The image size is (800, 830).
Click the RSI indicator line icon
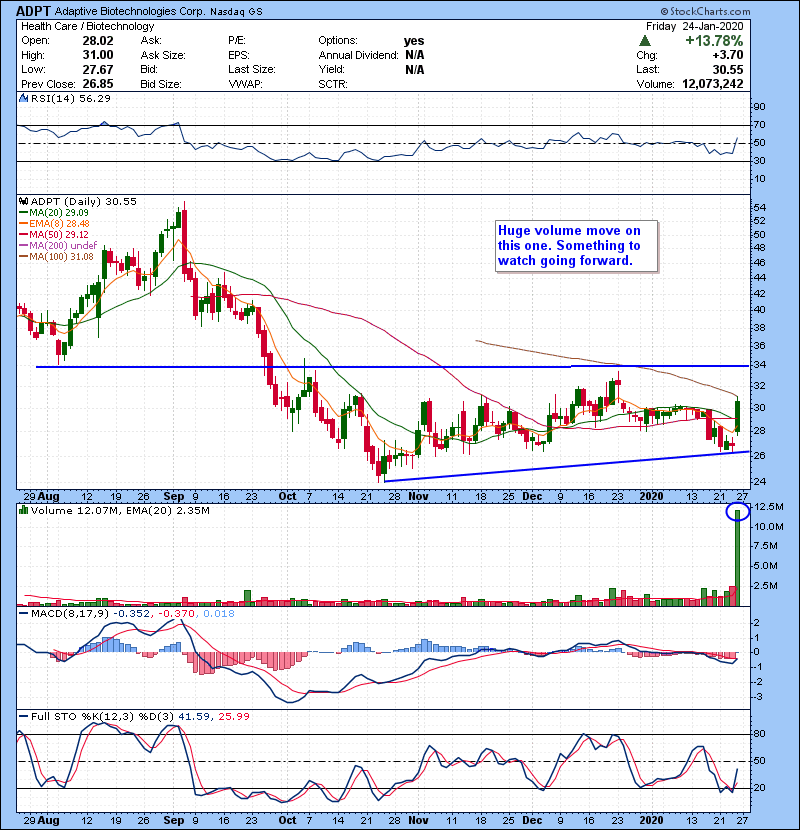click(x=23, y=98)
